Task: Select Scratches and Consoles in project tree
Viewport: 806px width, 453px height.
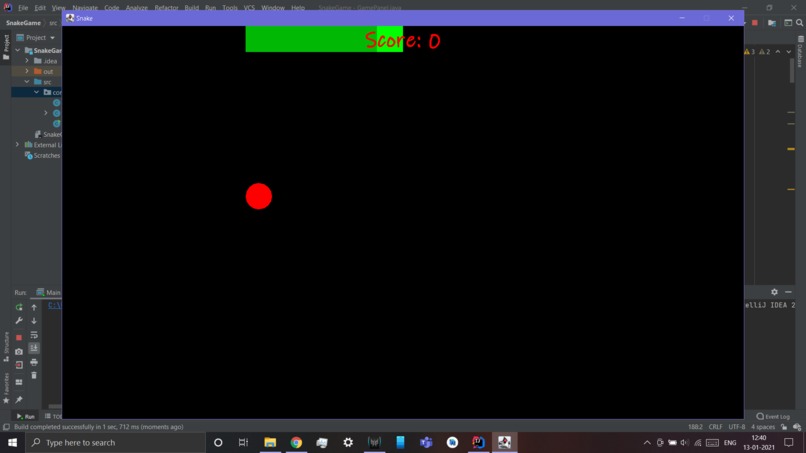Action: (42, 155)
